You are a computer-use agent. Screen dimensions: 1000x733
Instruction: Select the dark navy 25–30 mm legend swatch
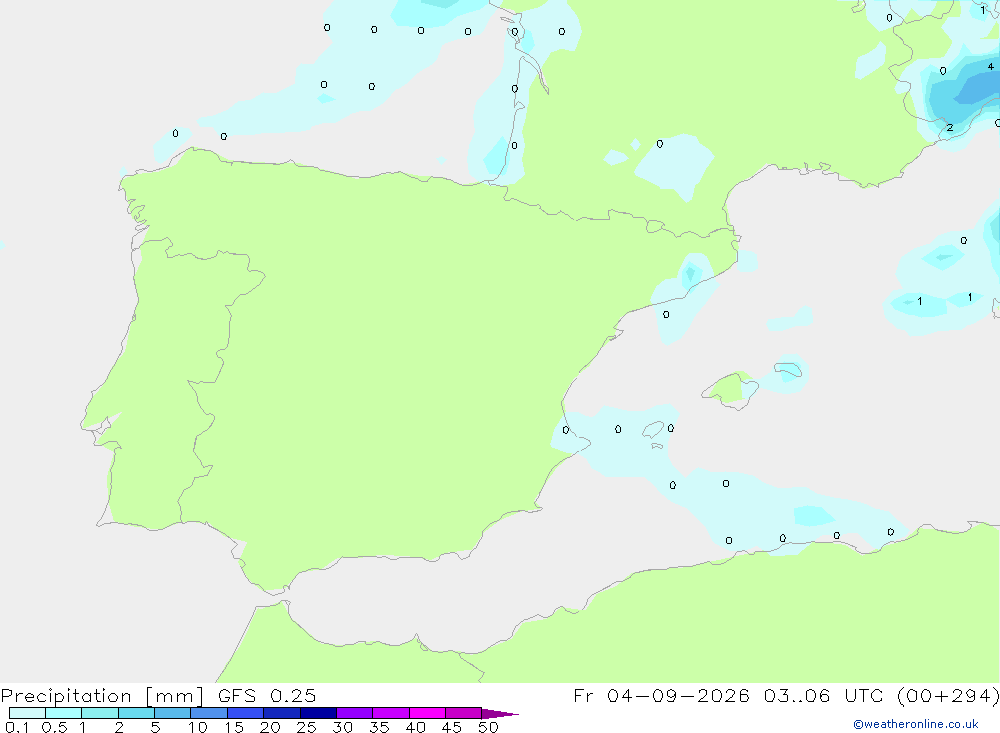(x=318, y=713)
